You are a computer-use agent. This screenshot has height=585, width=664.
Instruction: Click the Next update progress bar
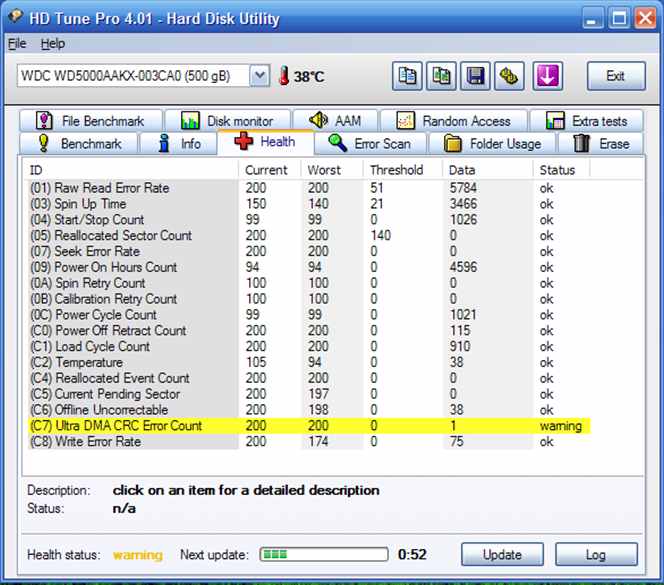coord(324,554)
